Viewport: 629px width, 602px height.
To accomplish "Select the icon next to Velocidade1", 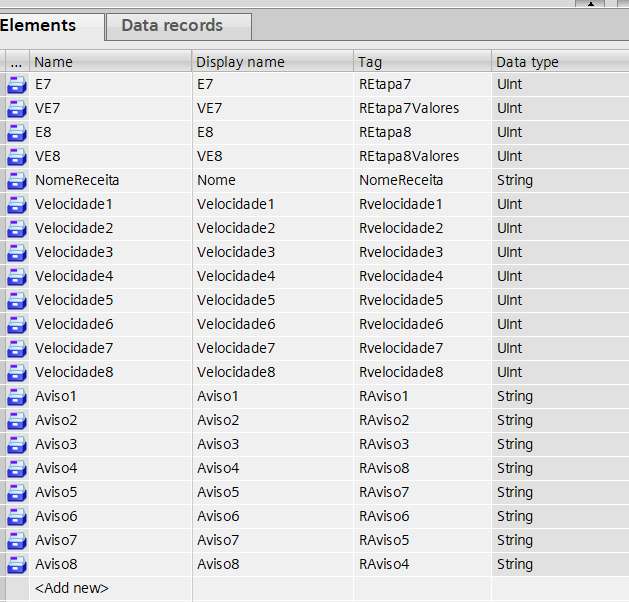I will [x=16, y=205].
